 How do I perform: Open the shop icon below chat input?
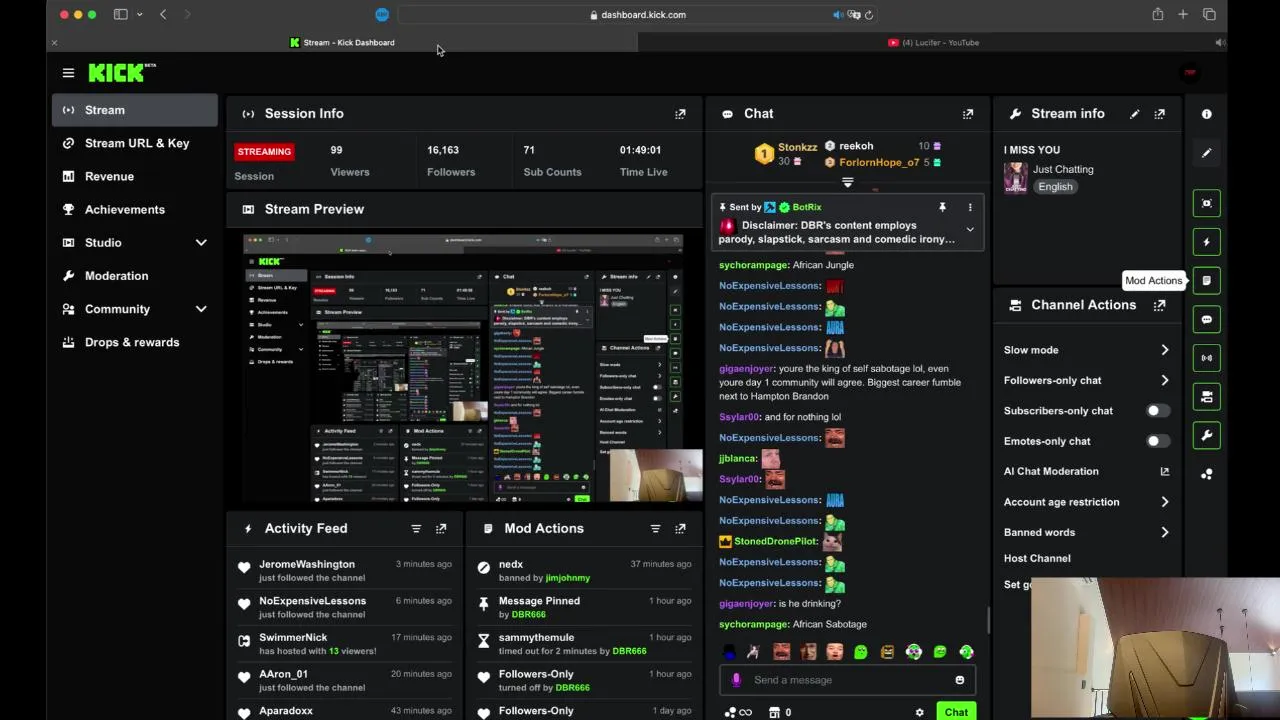[774, 712]
